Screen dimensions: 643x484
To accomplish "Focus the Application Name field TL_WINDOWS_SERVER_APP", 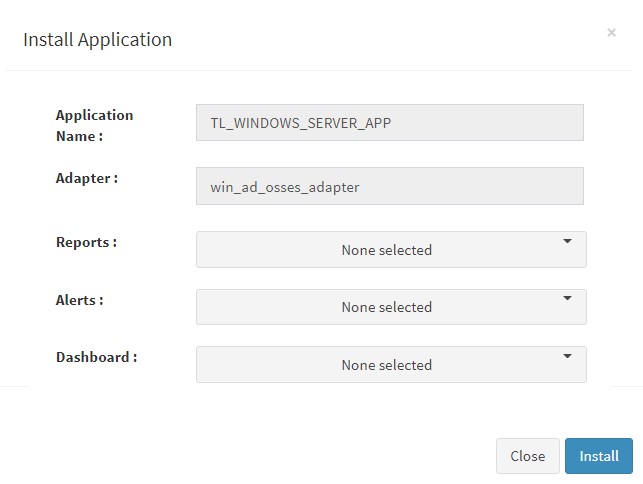I will pos(390,123).
